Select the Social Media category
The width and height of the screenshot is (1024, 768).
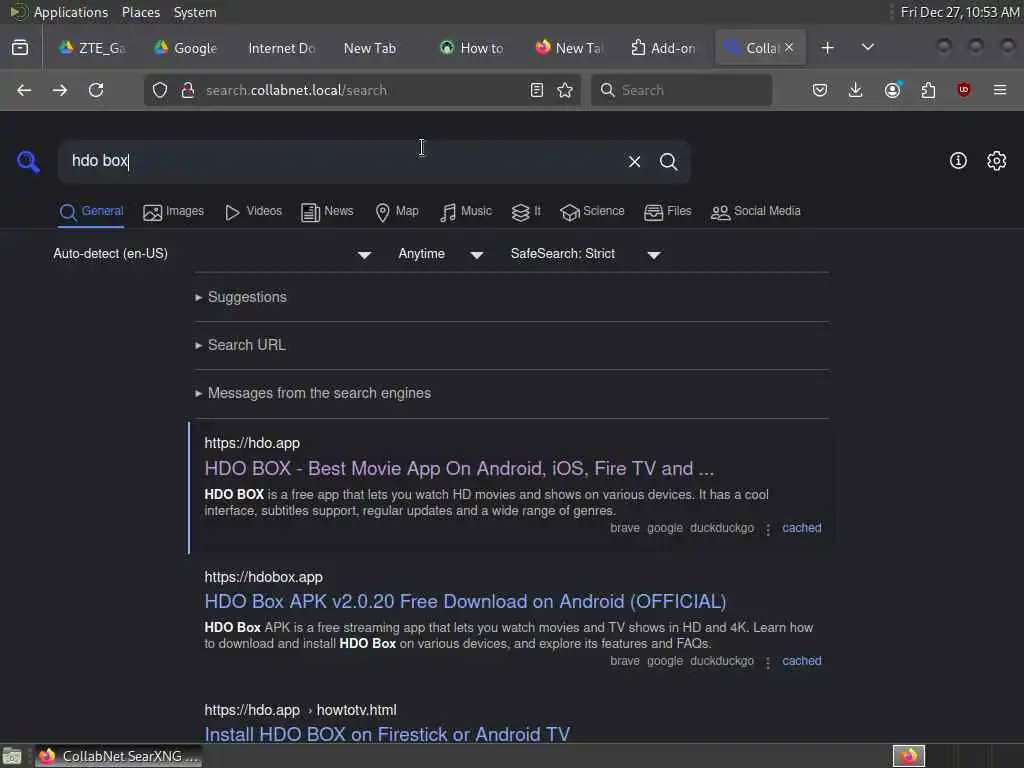pos(756,212)
